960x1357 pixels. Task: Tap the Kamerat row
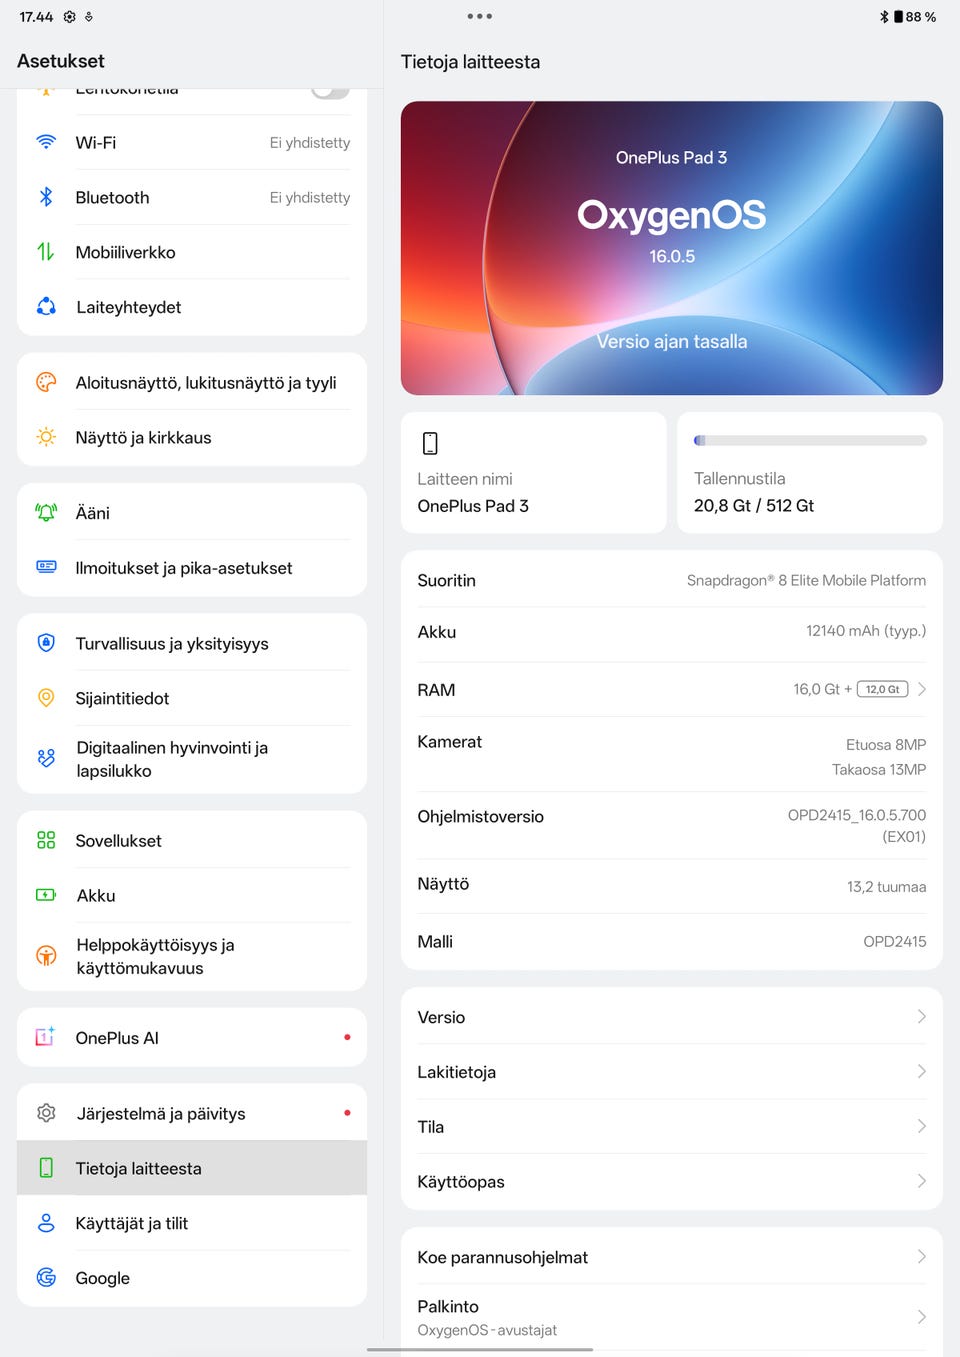tap(672, 754)
